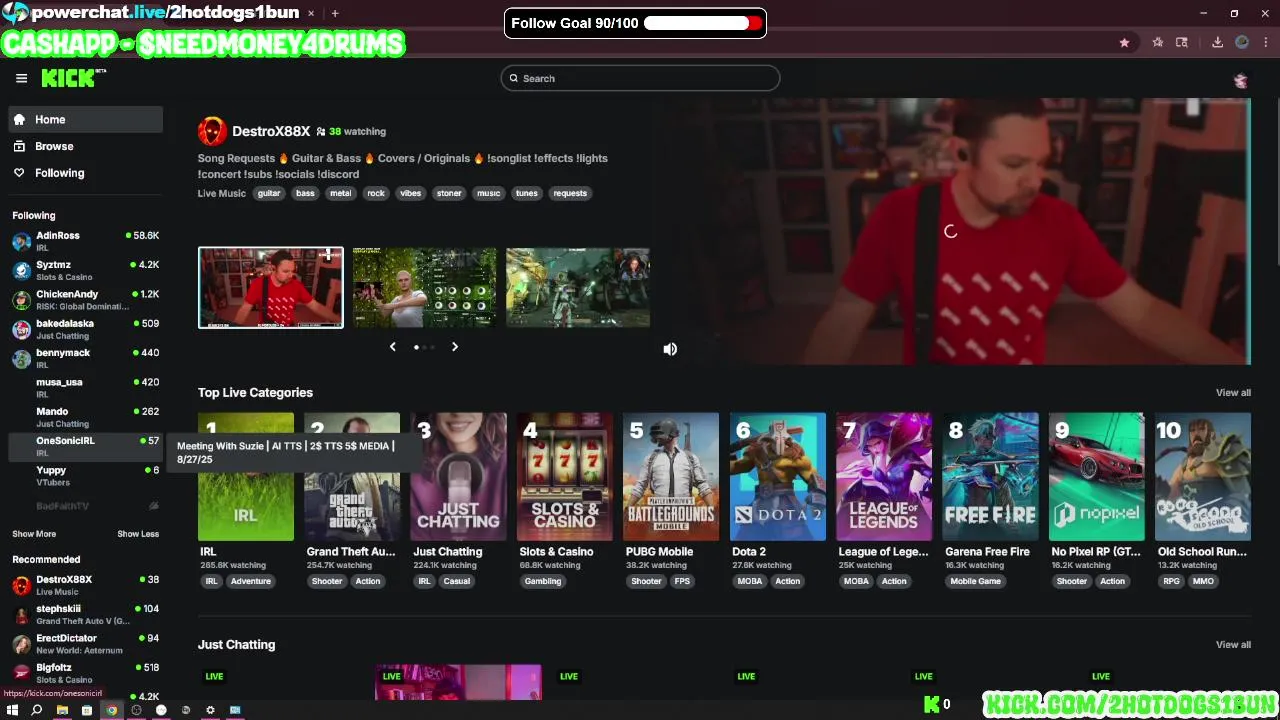Click the FPS tag under PUBG Mobile
The width and height of the screenshot is (1280, 720).
pyautogui.click(x=682, y=581)
